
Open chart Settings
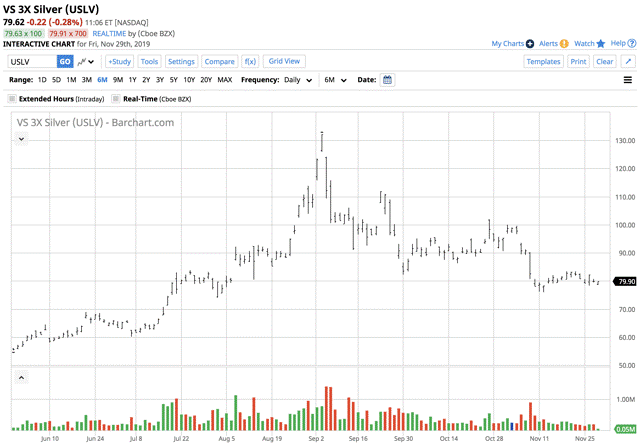pos(181,62)
